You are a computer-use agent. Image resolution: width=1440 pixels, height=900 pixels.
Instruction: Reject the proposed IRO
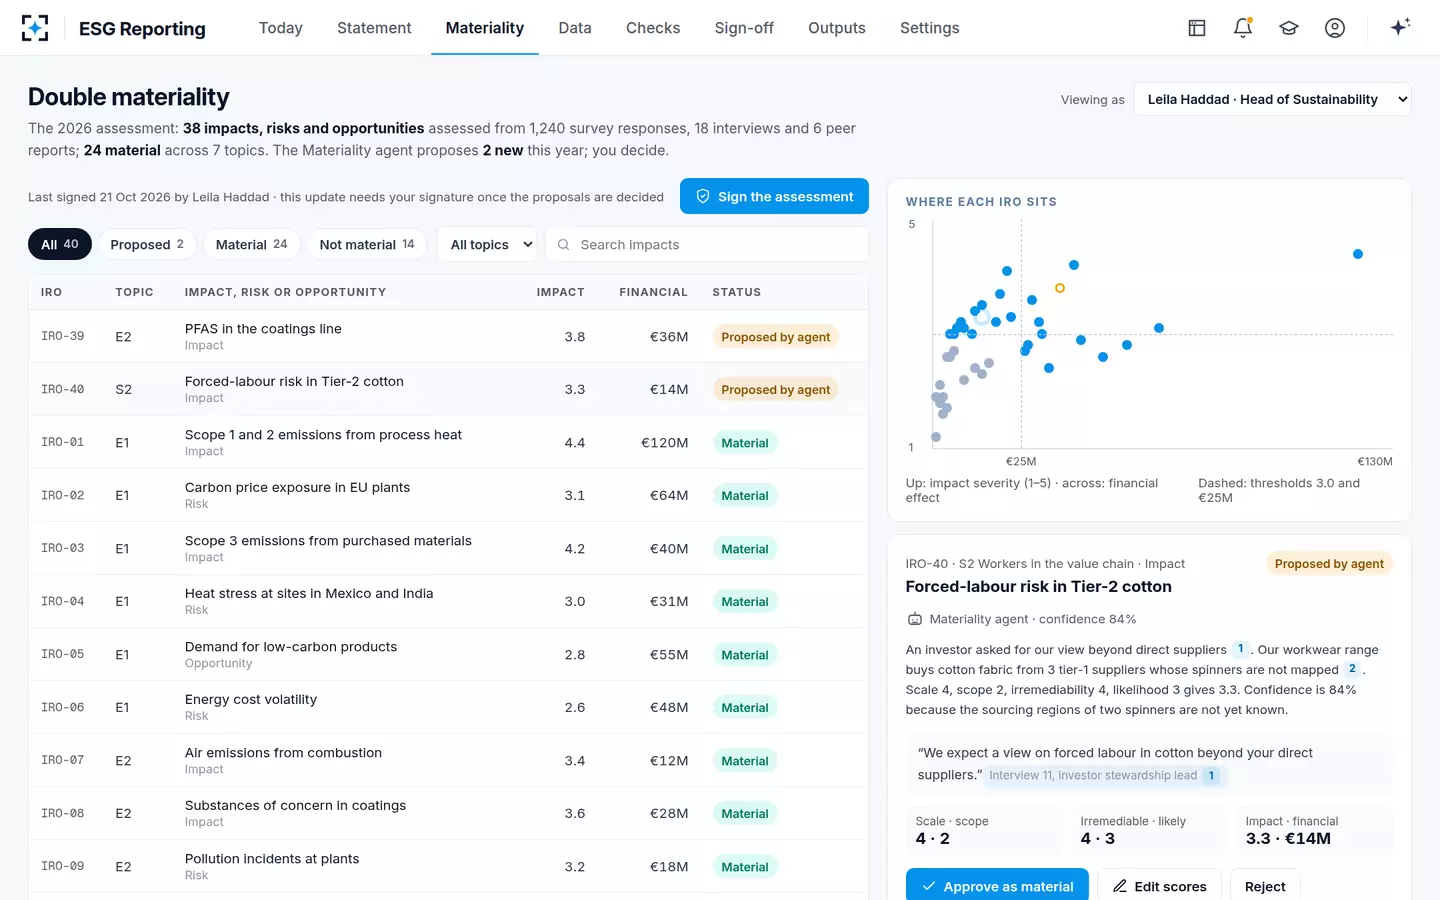point(1265,886)
